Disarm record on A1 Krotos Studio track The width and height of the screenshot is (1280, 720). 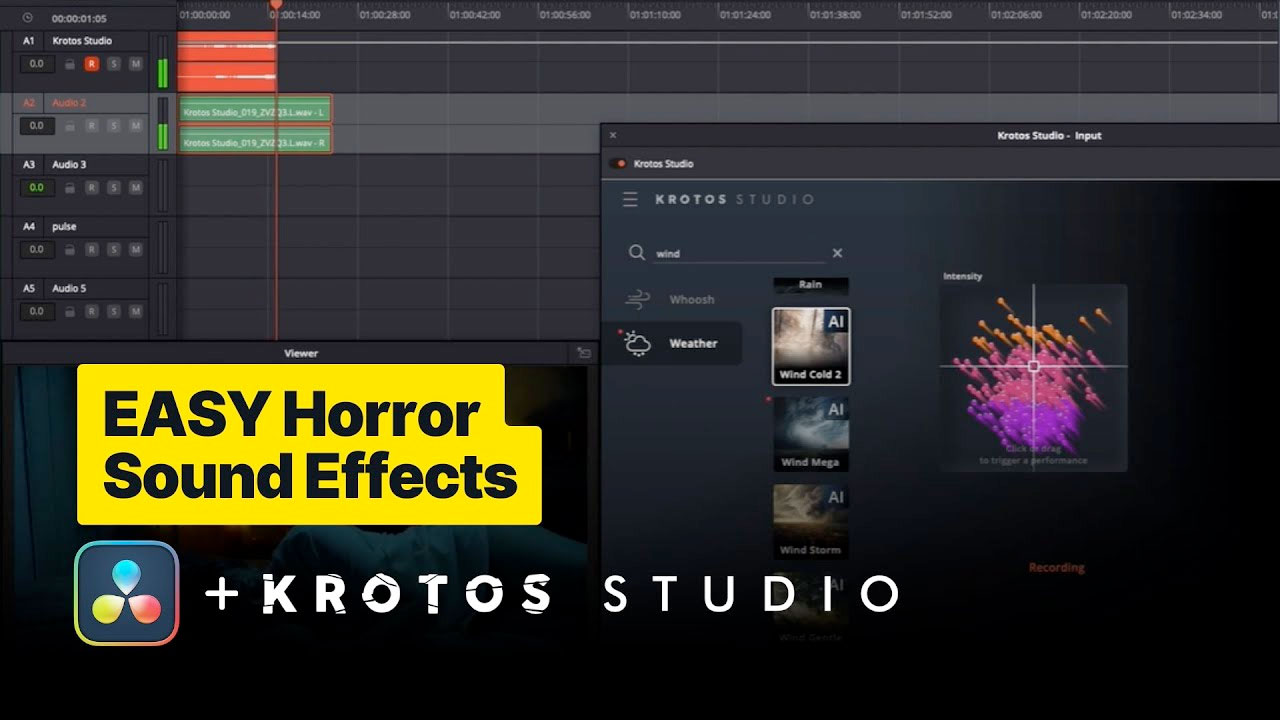tap(92, 64)
